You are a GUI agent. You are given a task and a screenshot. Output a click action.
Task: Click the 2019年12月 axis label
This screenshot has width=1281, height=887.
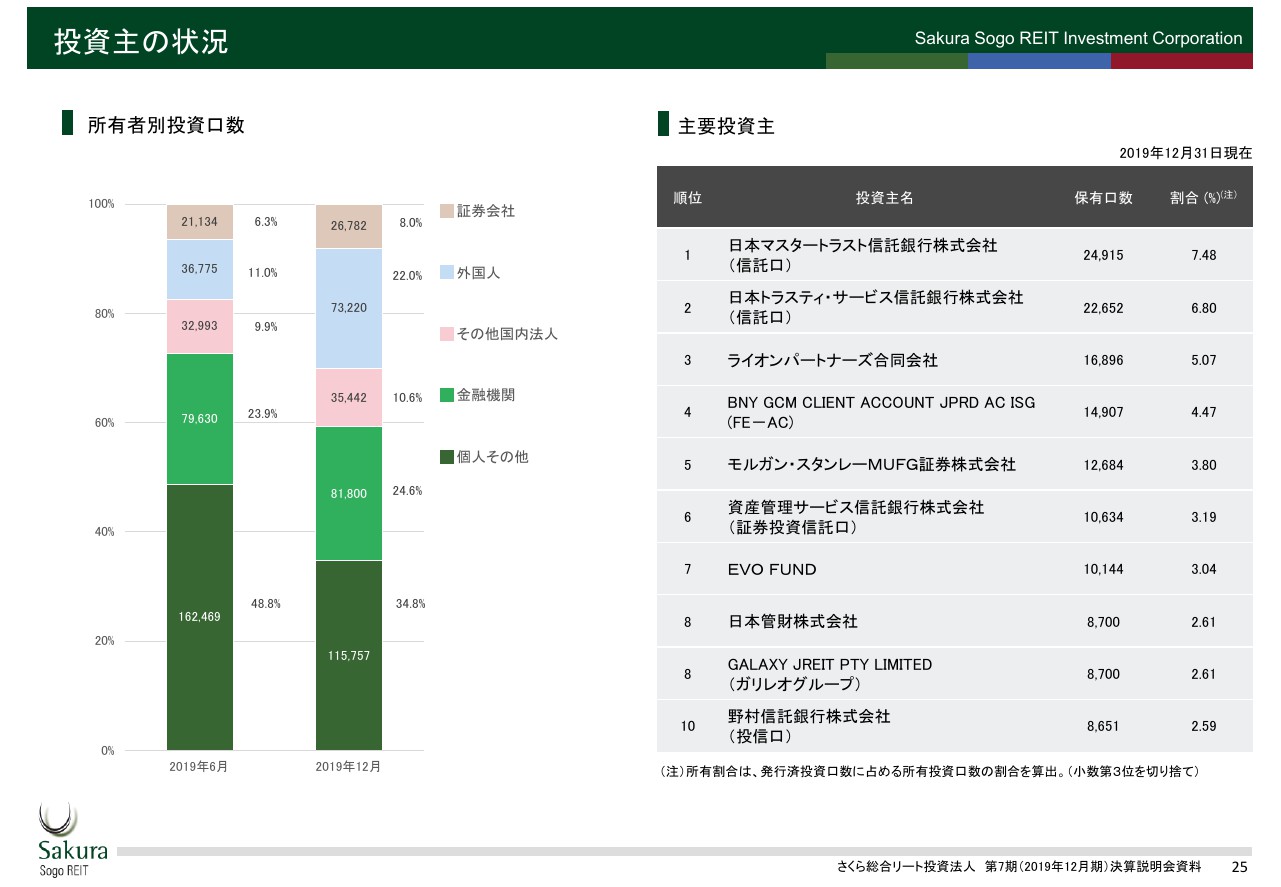coord(347,766)
